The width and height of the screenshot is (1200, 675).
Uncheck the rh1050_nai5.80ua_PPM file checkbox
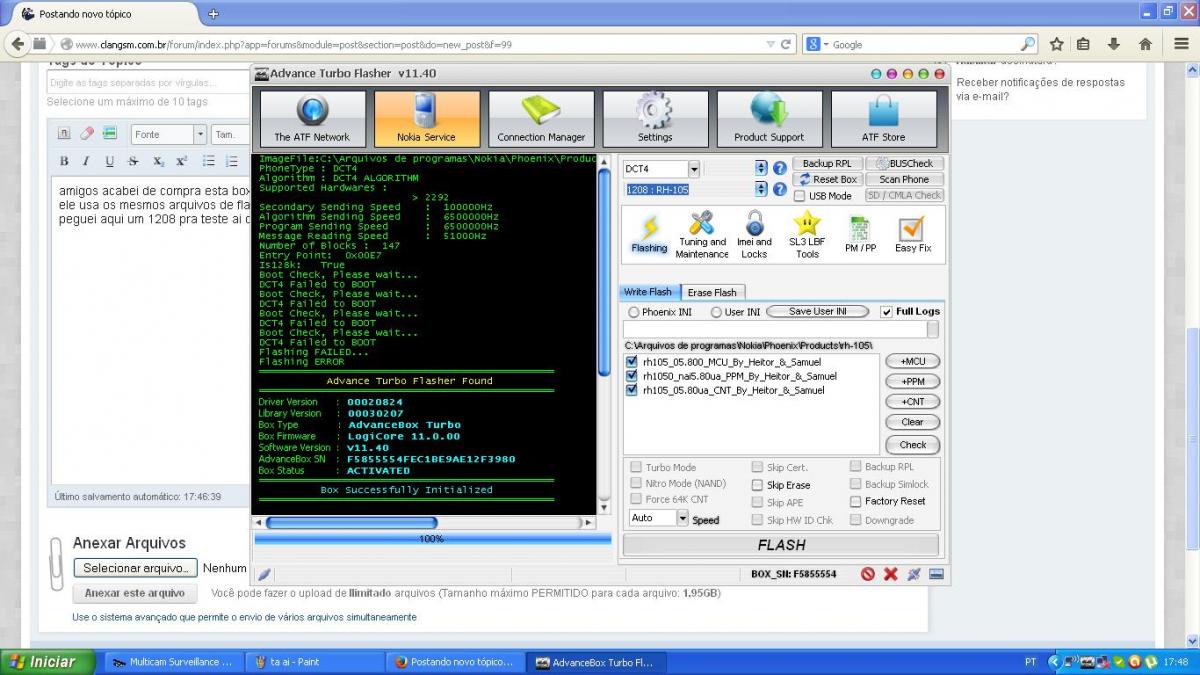tap(632, 376)
